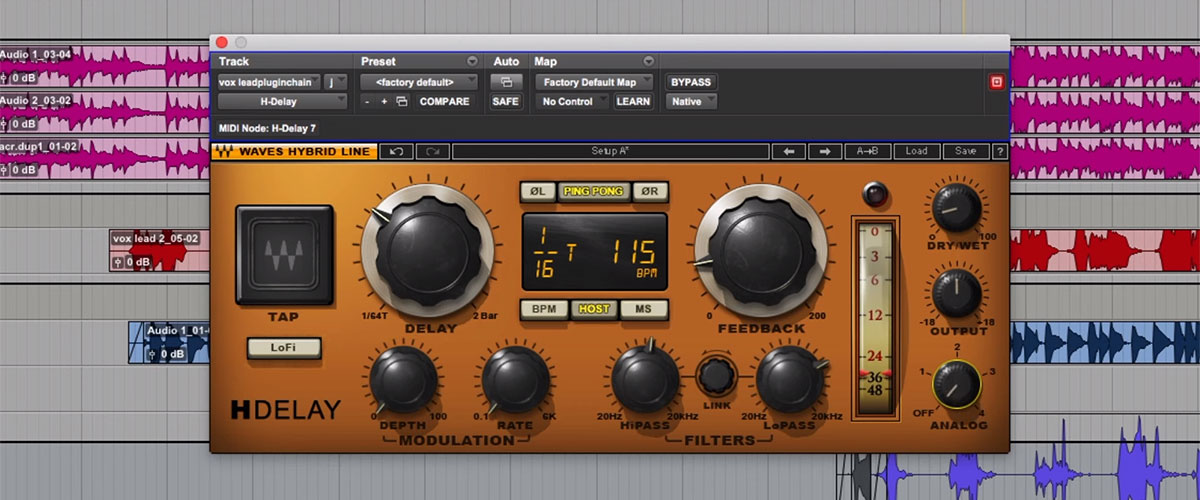Select next preset with plus button

pyautogui.click(x=384, y=101)
